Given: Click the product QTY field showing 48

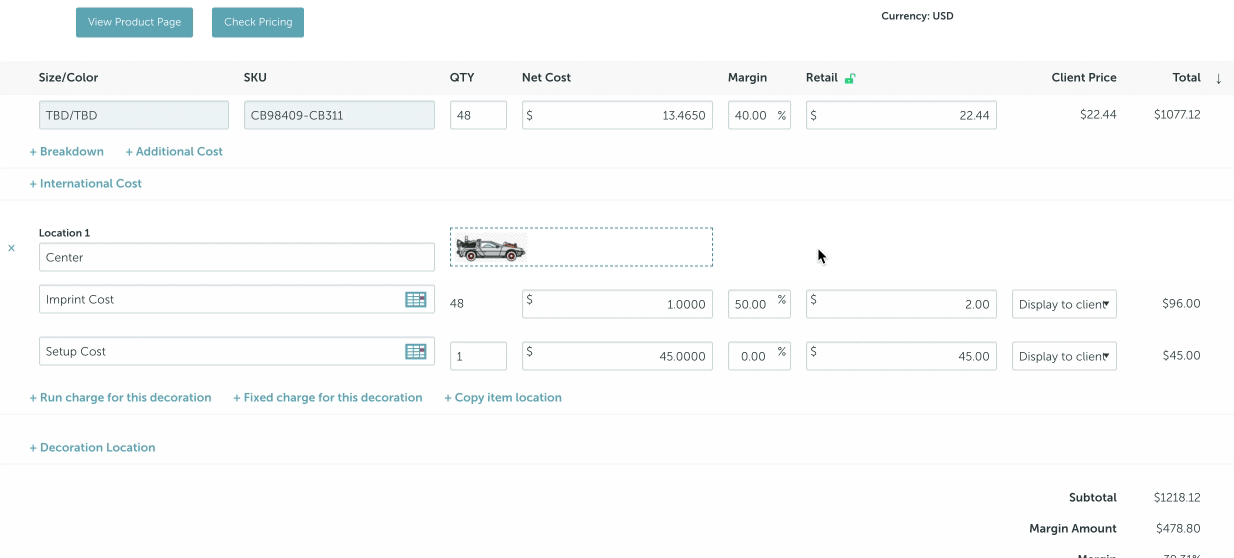Looking at the screenshot, I should 477,115.
